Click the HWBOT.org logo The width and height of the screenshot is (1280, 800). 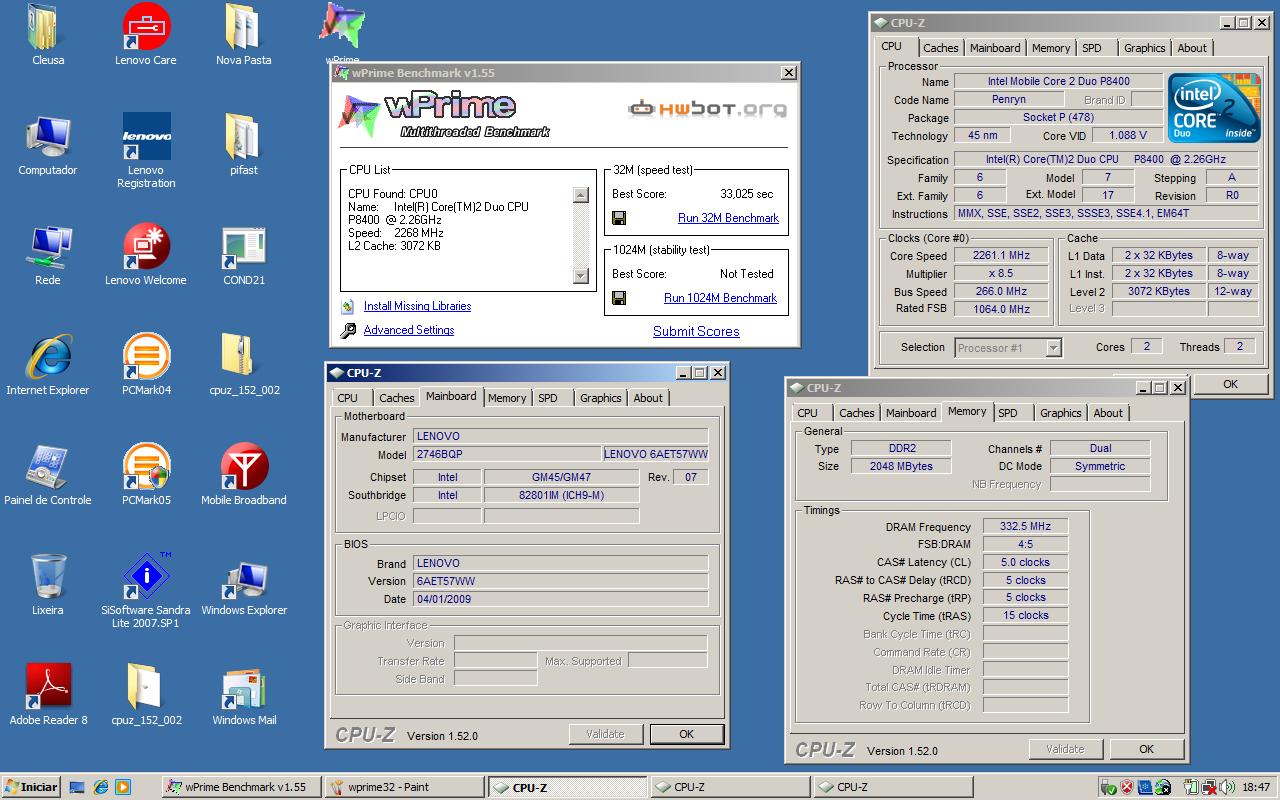click(707, 109)
